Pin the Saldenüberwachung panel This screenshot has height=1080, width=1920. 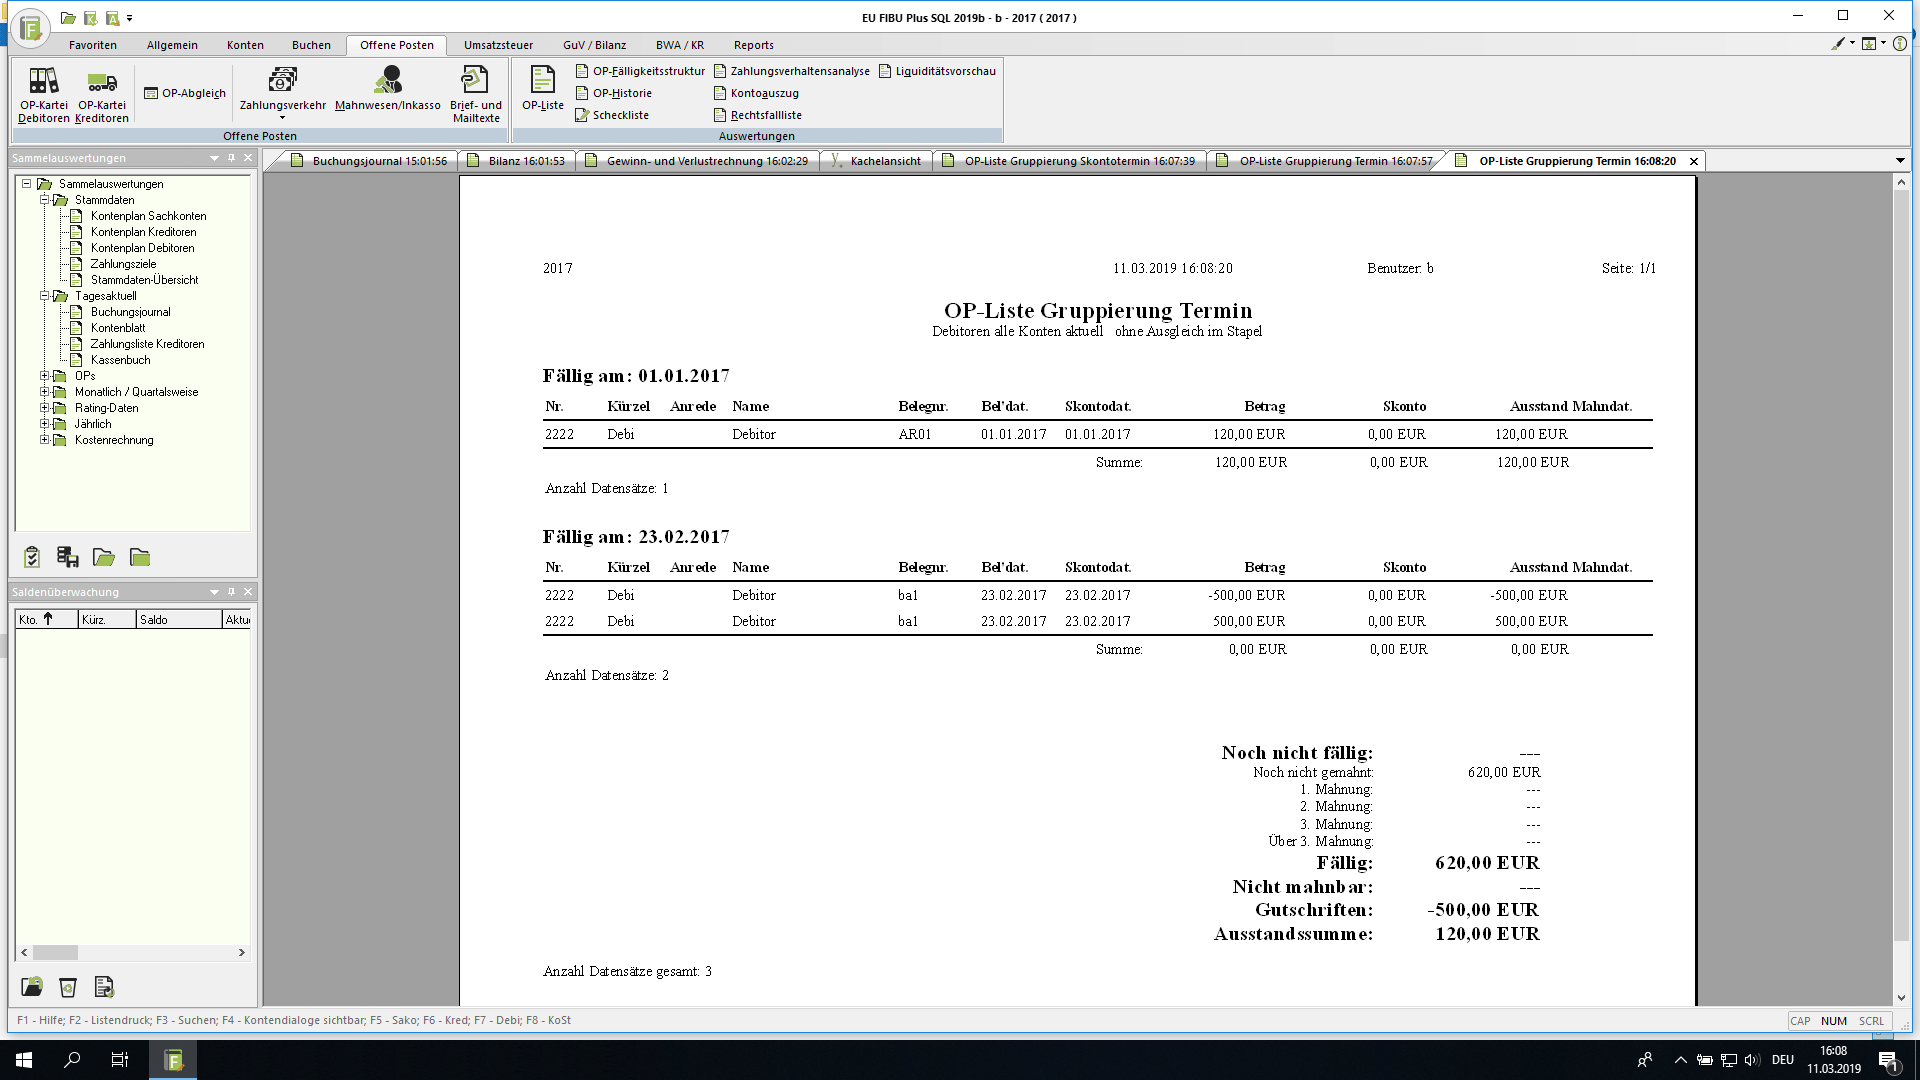[x=231, y=592]
